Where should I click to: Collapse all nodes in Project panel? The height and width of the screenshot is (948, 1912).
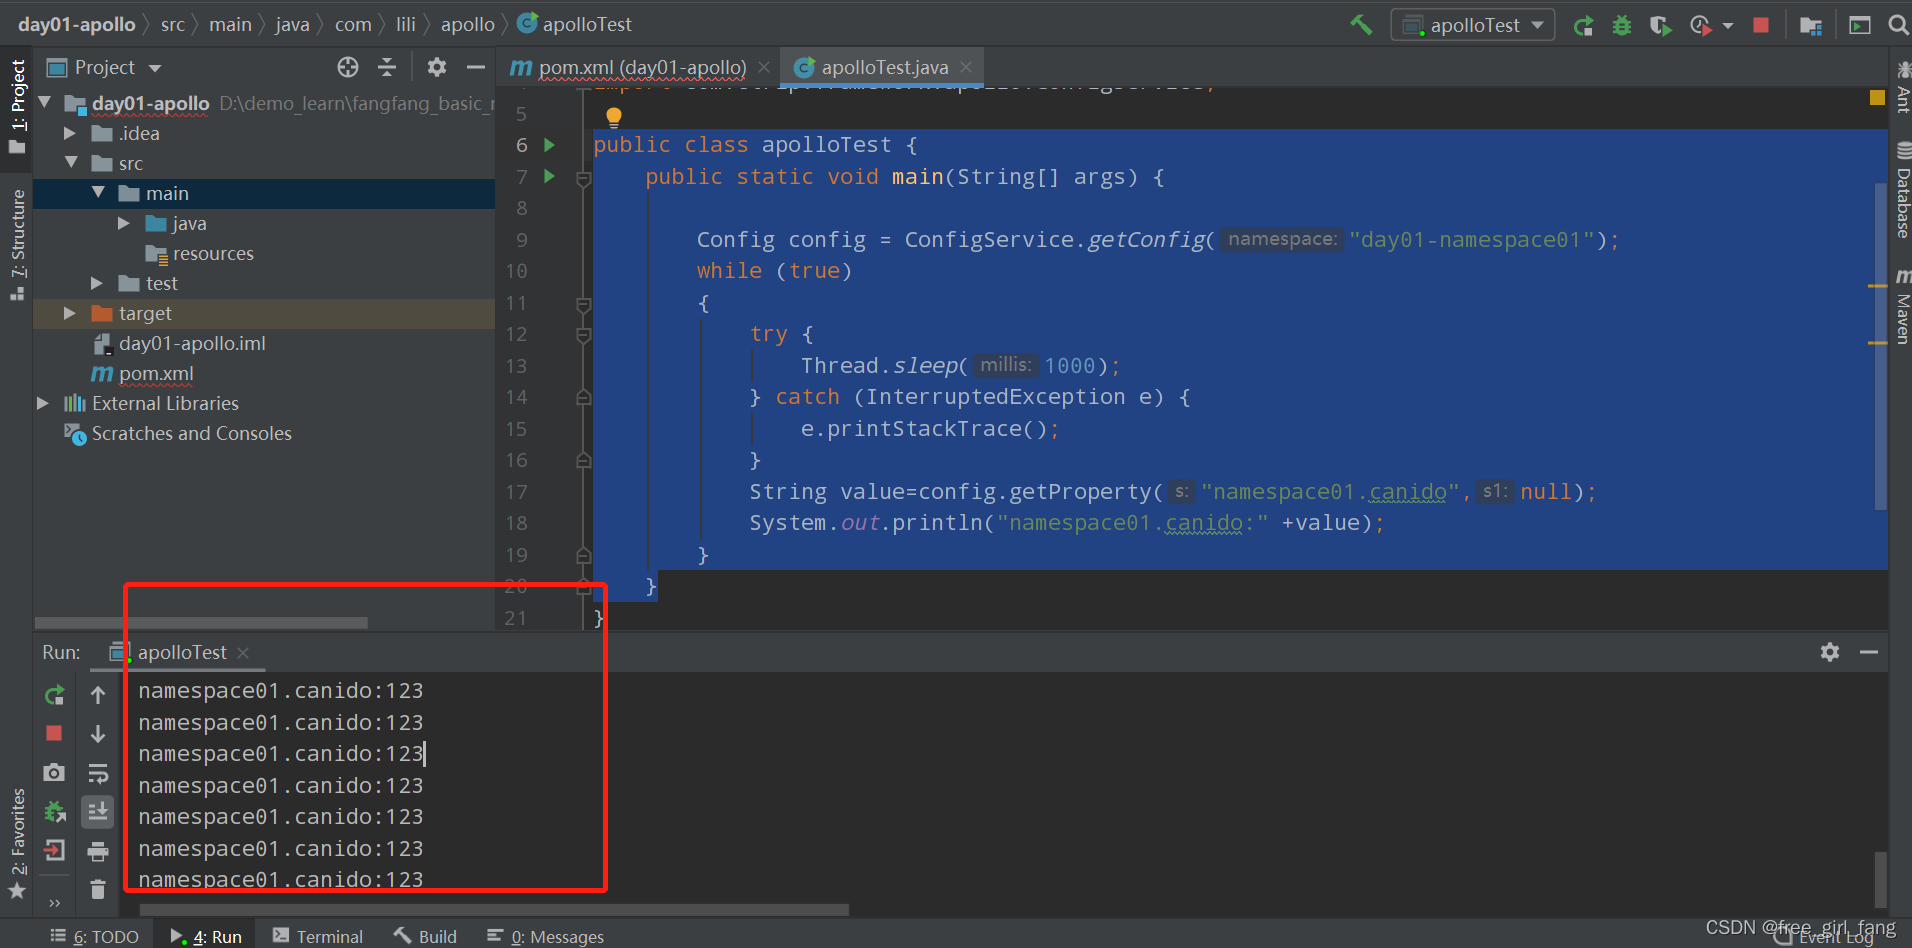[x=387, y=67]
